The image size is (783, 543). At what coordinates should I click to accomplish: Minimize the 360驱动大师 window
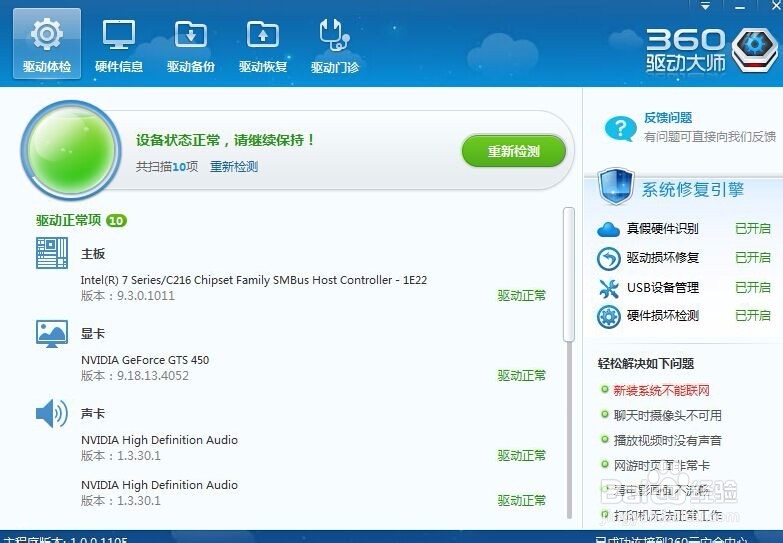point(740,7)
